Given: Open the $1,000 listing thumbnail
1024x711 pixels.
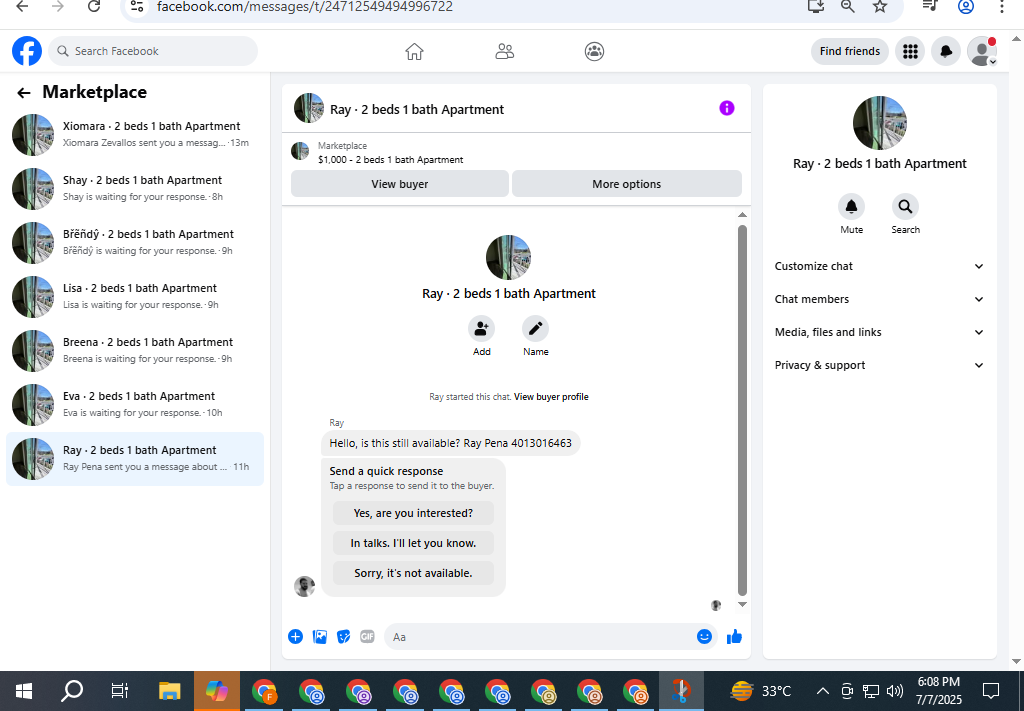Looking at the screenshot, I should tap(300, 151).
